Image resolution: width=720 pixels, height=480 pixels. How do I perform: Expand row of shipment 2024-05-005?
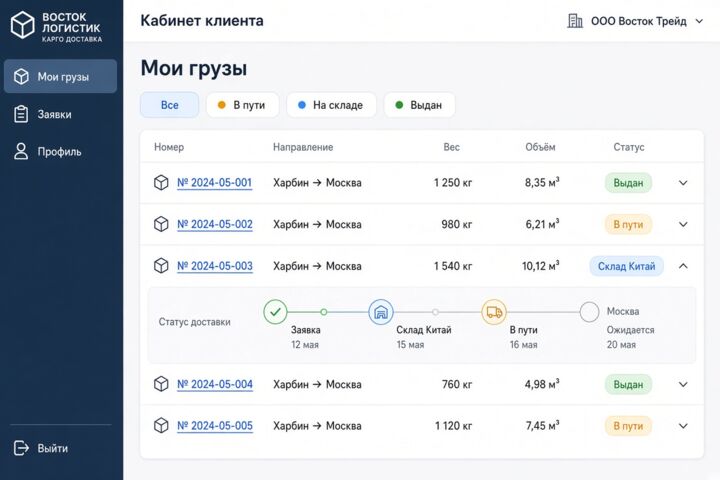(x=683, y=426)
